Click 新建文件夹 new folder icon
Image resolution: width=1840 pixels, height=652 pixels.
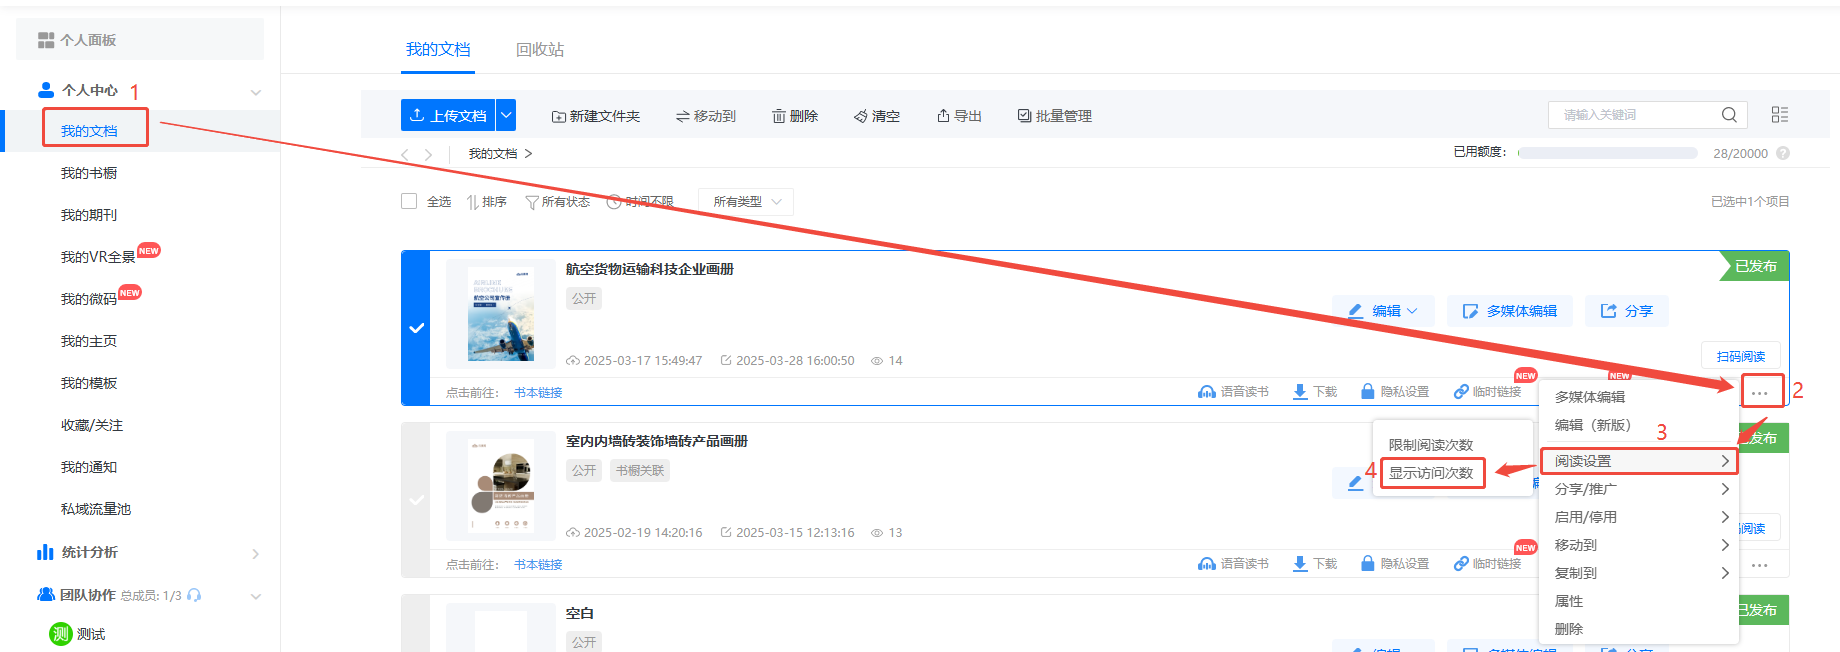click(559, 117)
